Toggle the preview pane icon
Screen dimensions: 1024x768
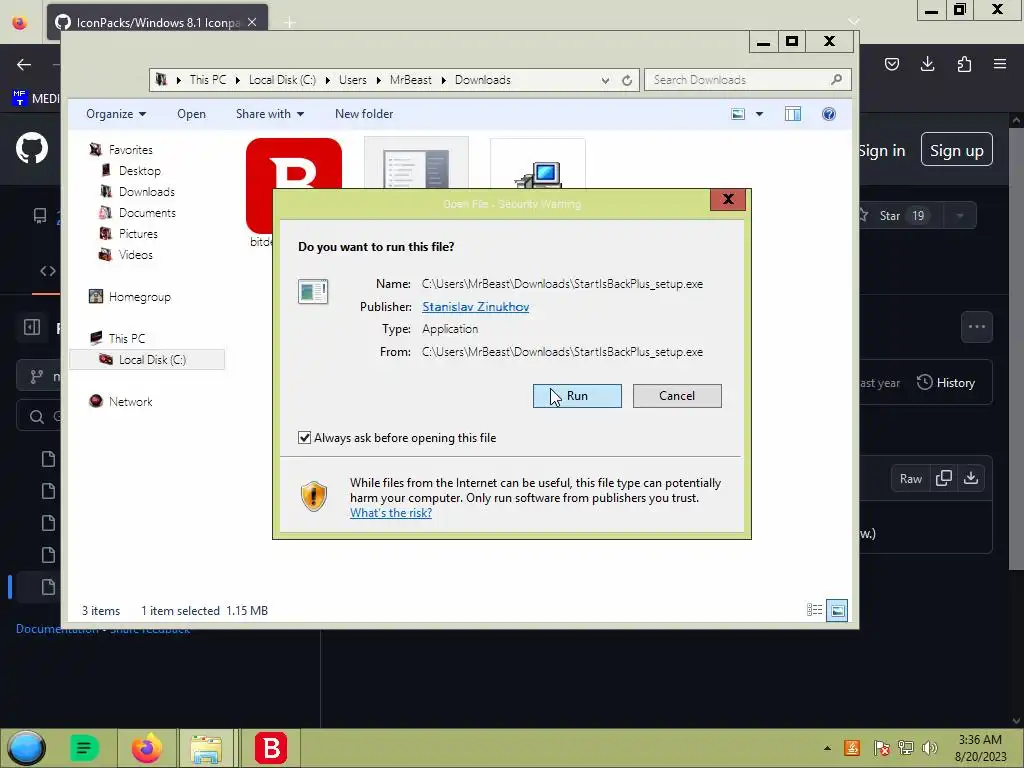(x=793, y=114)
